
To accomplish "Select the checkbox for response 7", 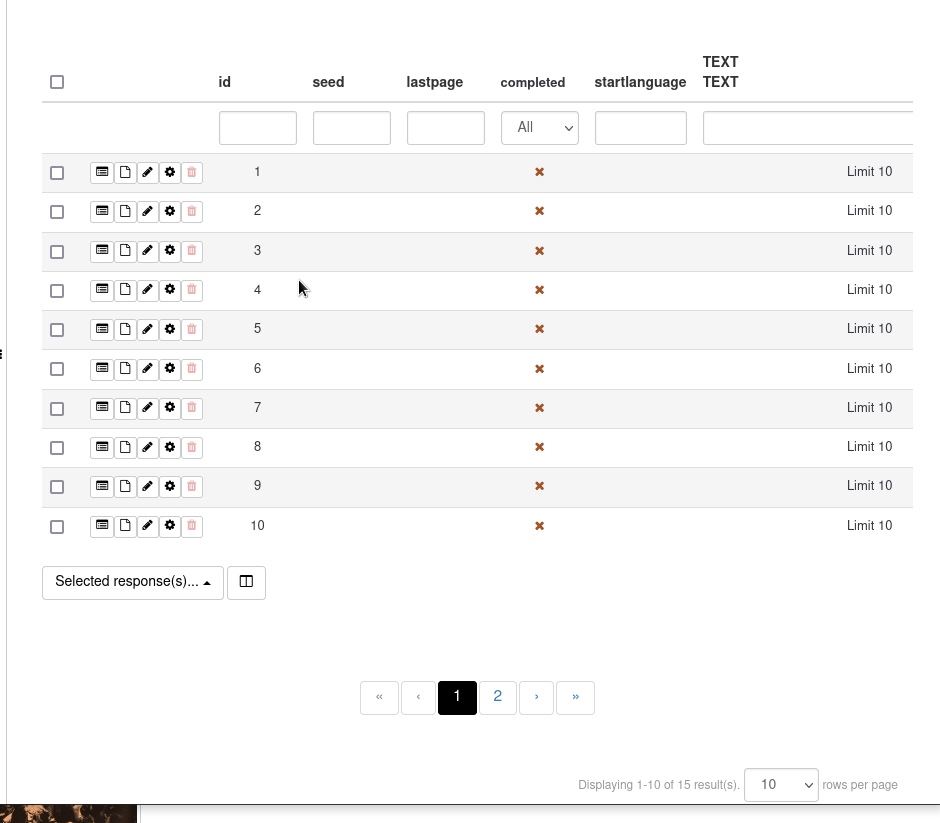I will [57, 409].
